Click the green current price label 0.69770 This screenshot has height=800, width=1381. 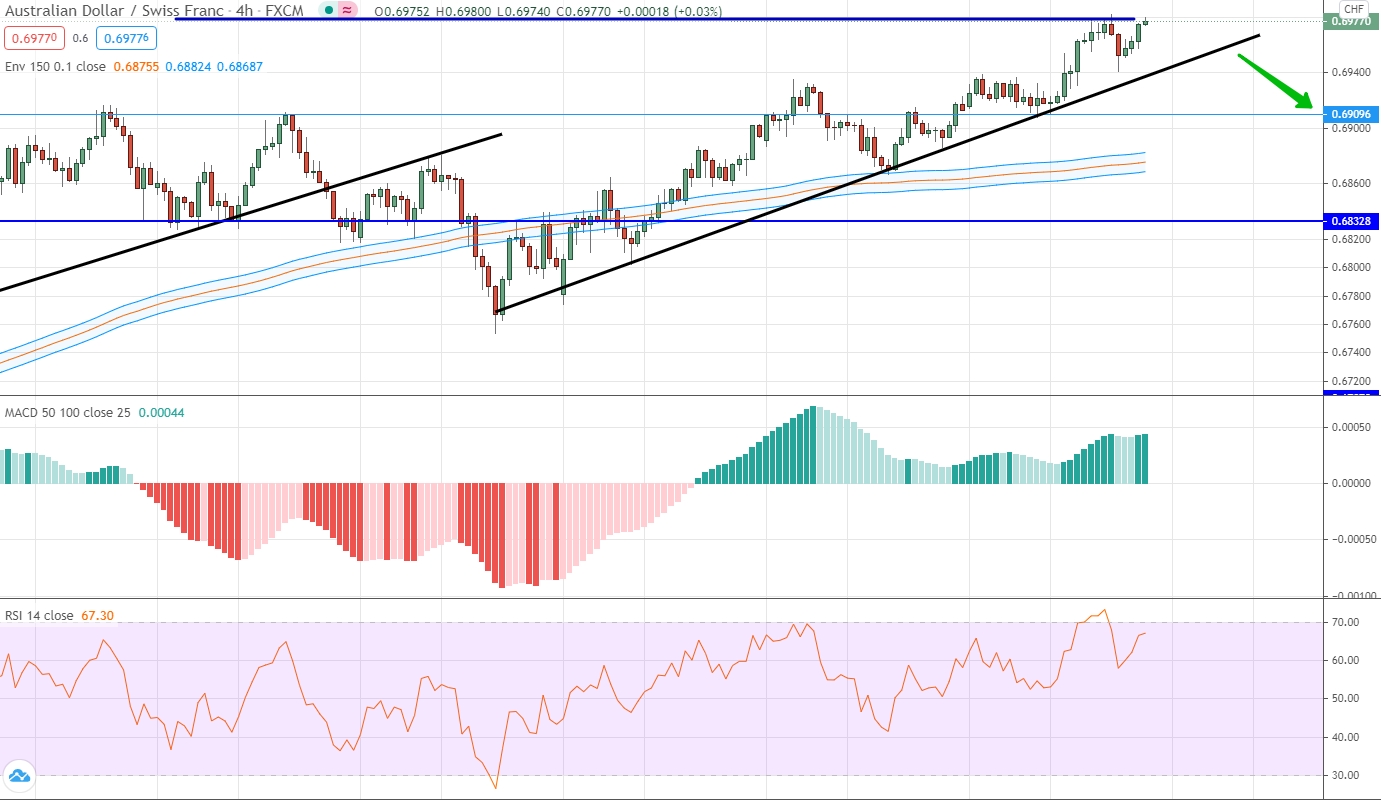coord(1351,21)
